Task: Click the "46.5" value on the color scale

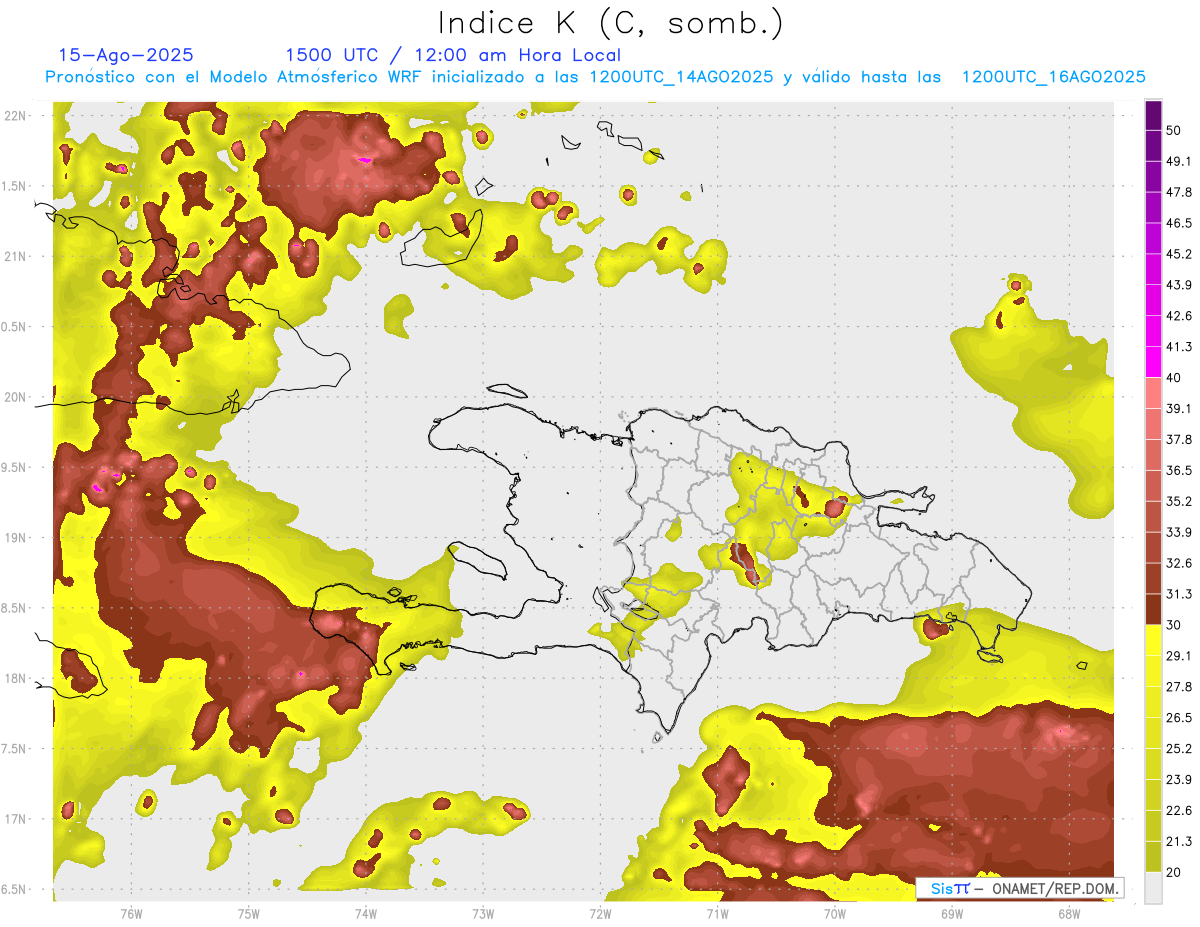Action: [x=1179, y=223]
